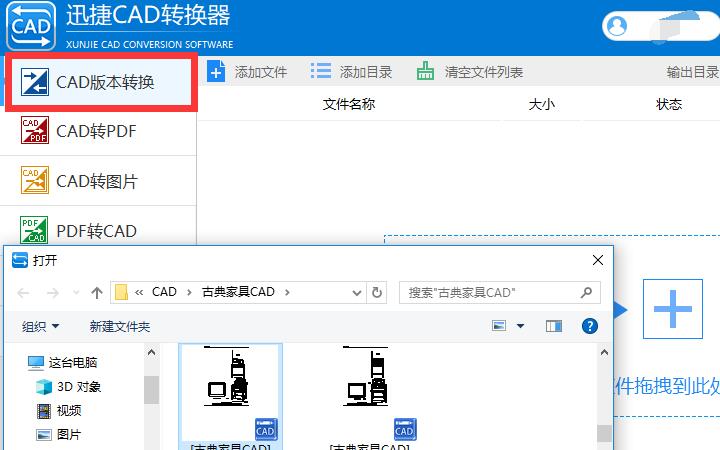Click the address bar folder icon
720x450 pixels.
121,292
